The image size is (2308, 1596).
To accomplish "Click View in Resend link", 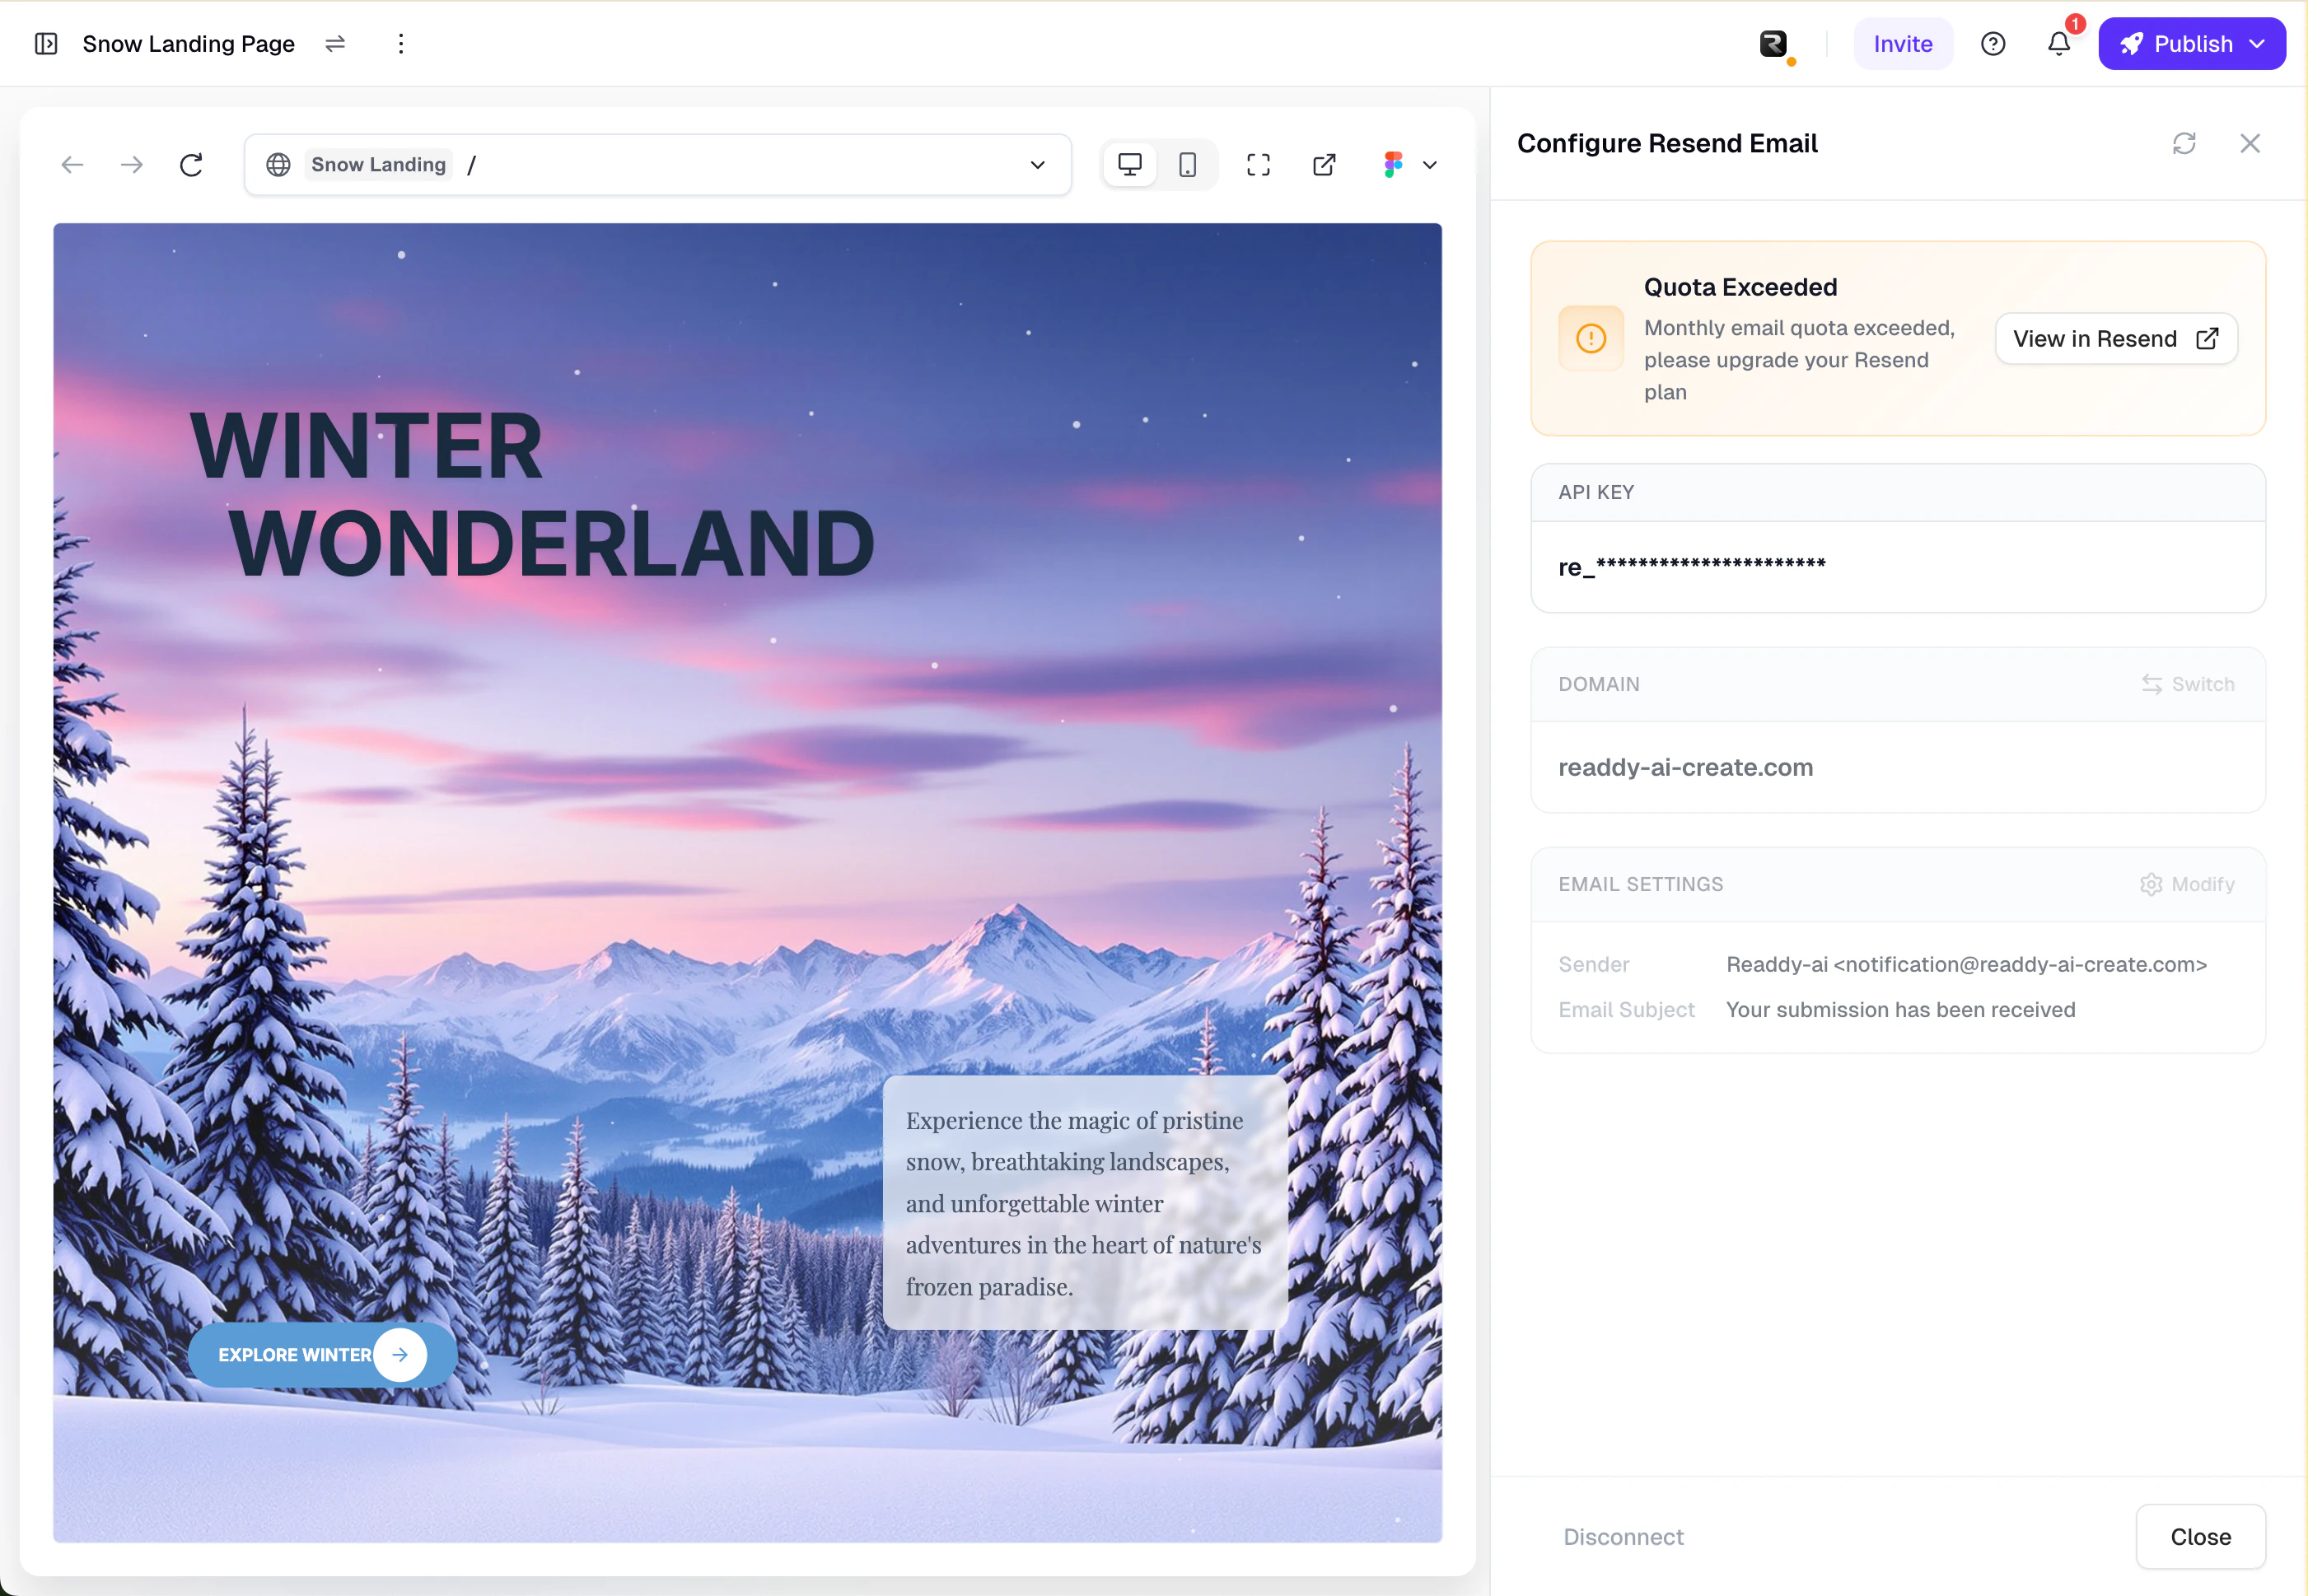I will (x=2115, y=339).
